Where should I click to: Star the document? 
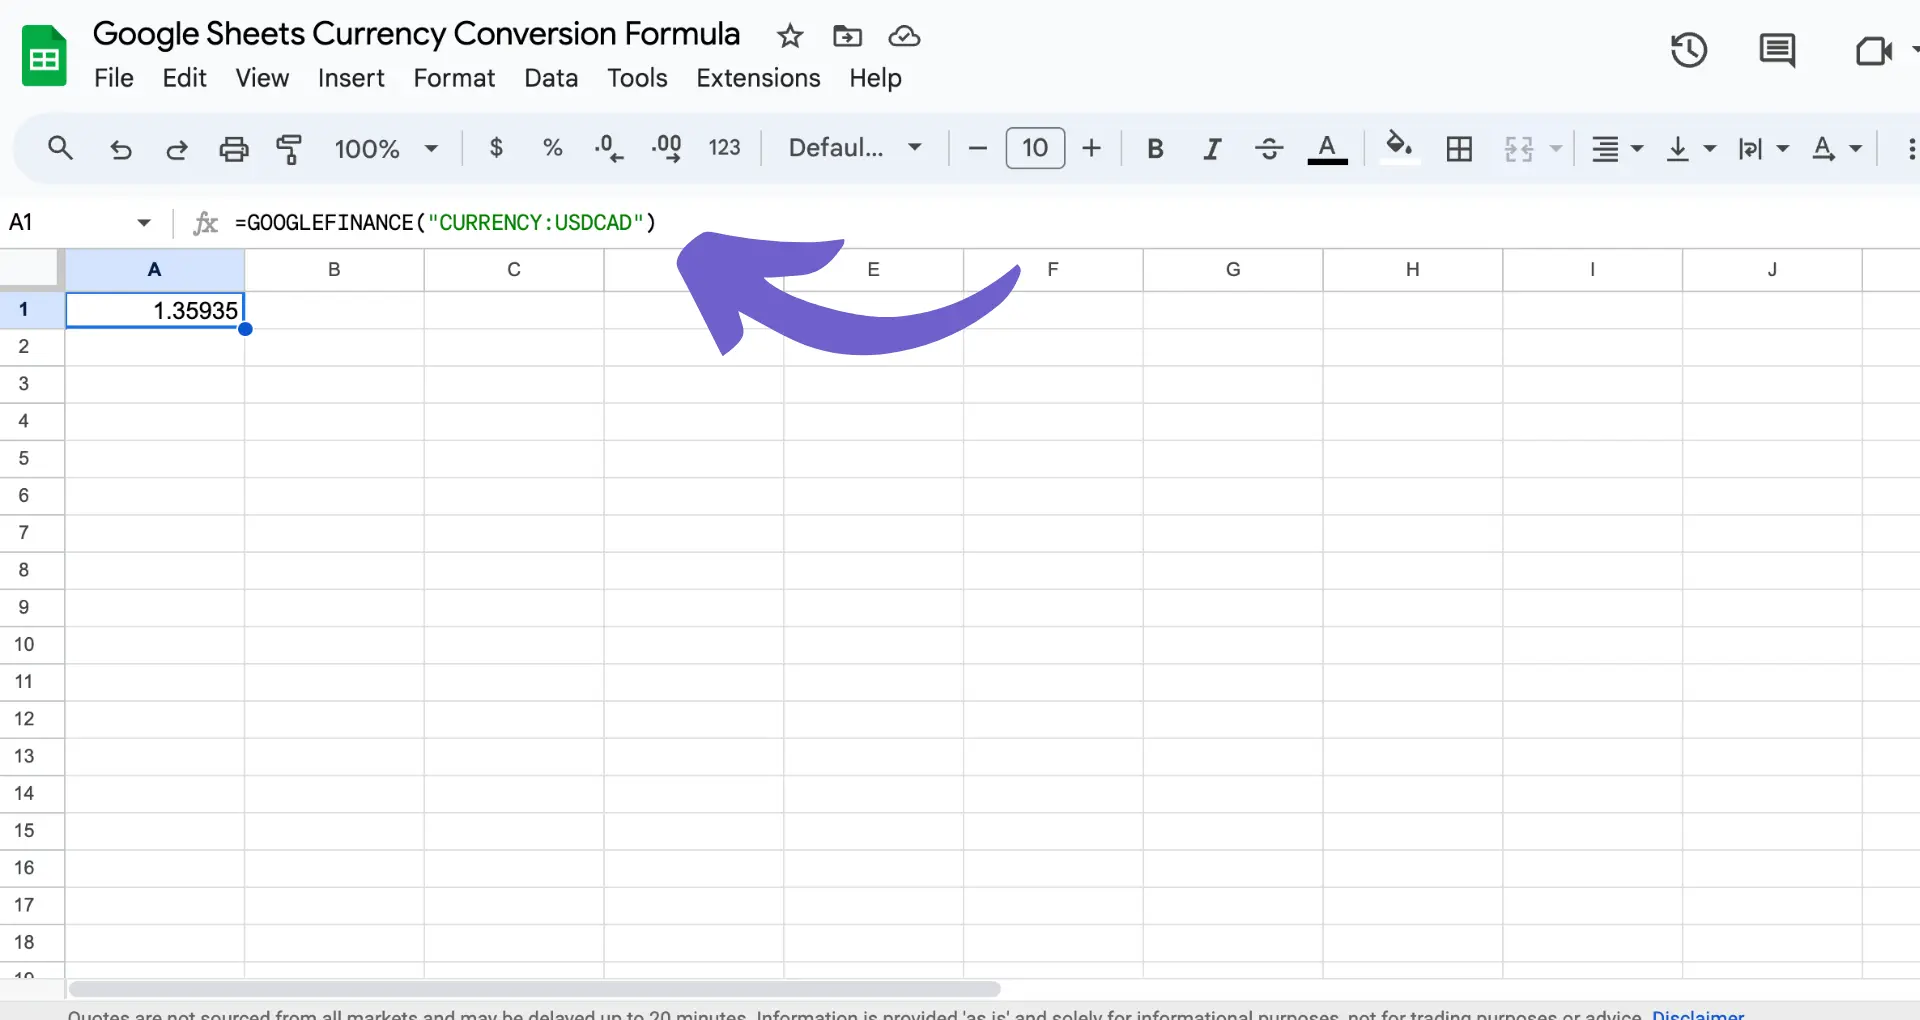click(790, 36)
